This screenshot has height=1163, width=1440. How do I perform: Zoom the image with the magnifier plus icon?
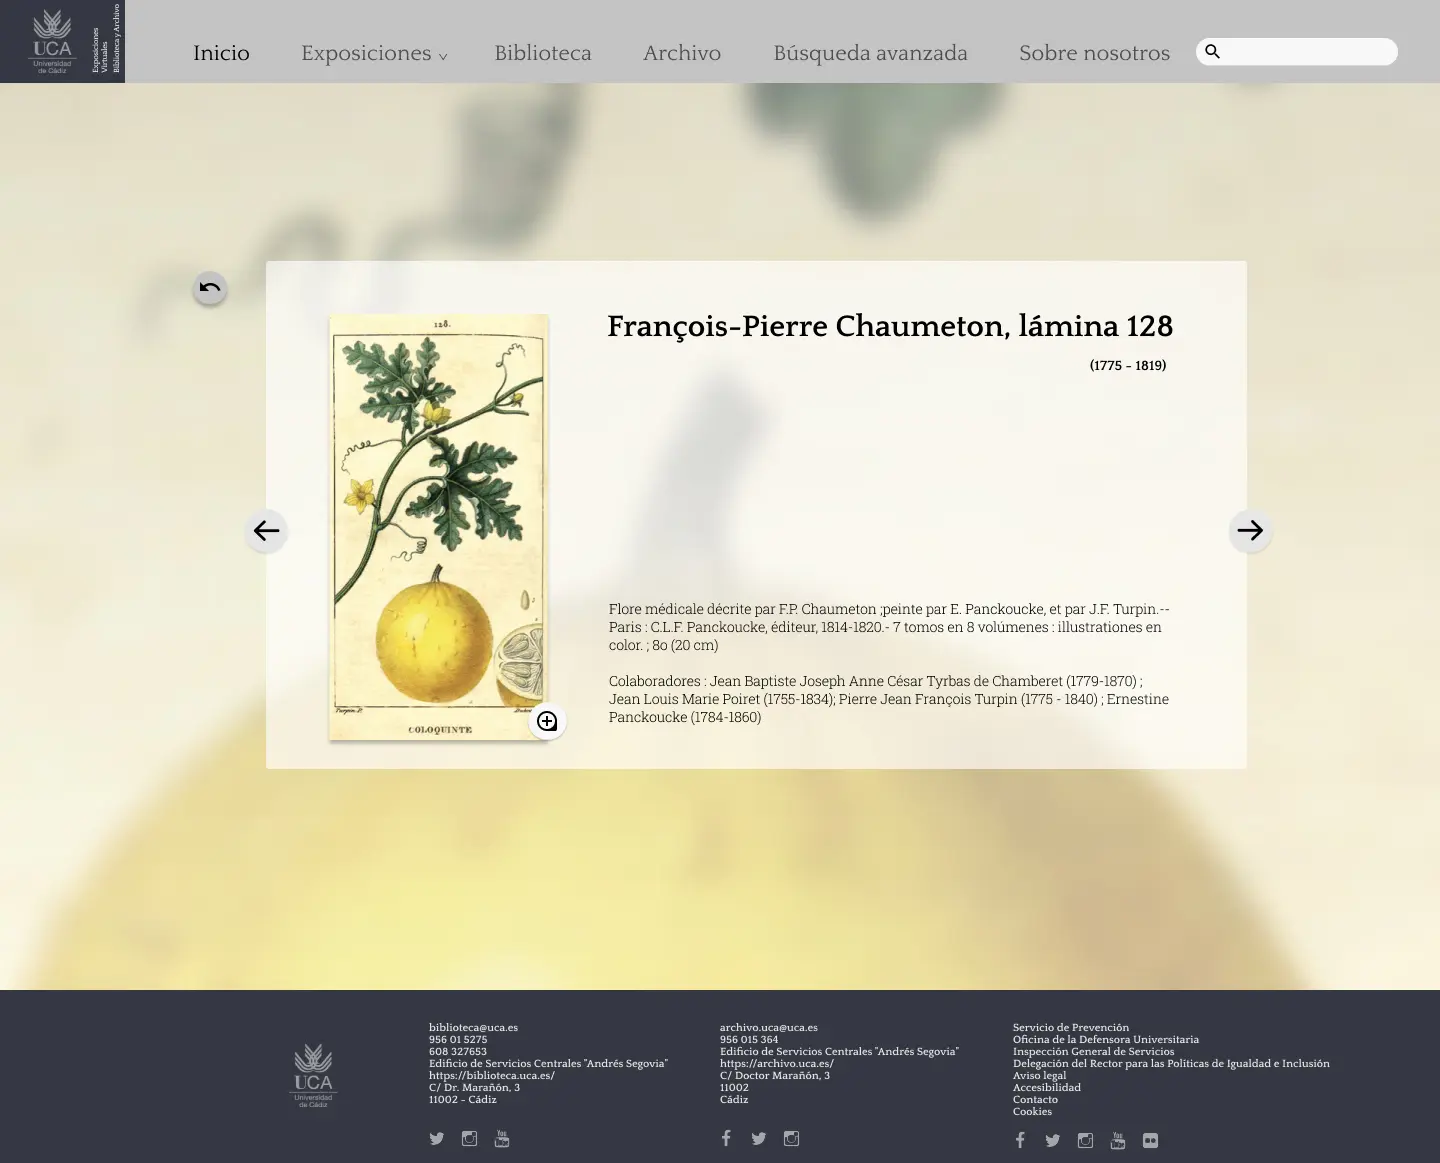(547, 721)
